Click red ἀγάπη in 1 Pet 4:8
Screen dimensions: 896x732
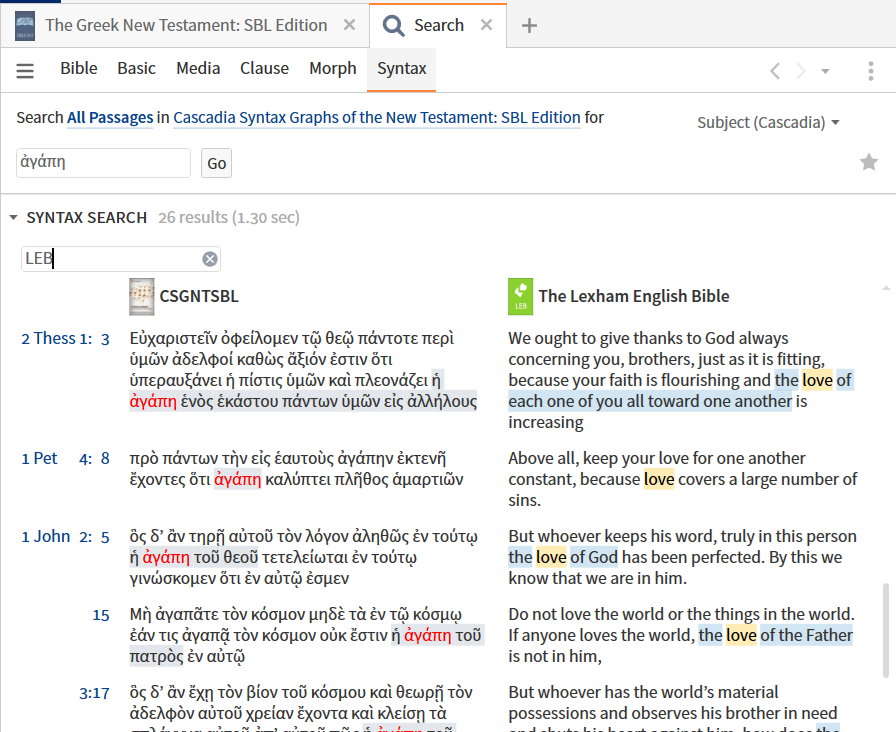point(238,479)
